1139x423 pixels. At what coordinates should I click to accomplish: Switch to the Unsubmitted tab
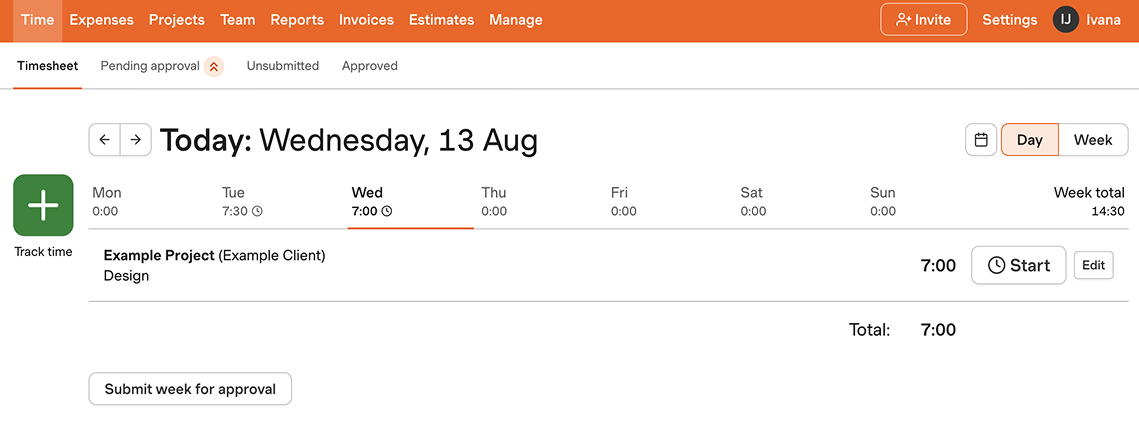283,66
